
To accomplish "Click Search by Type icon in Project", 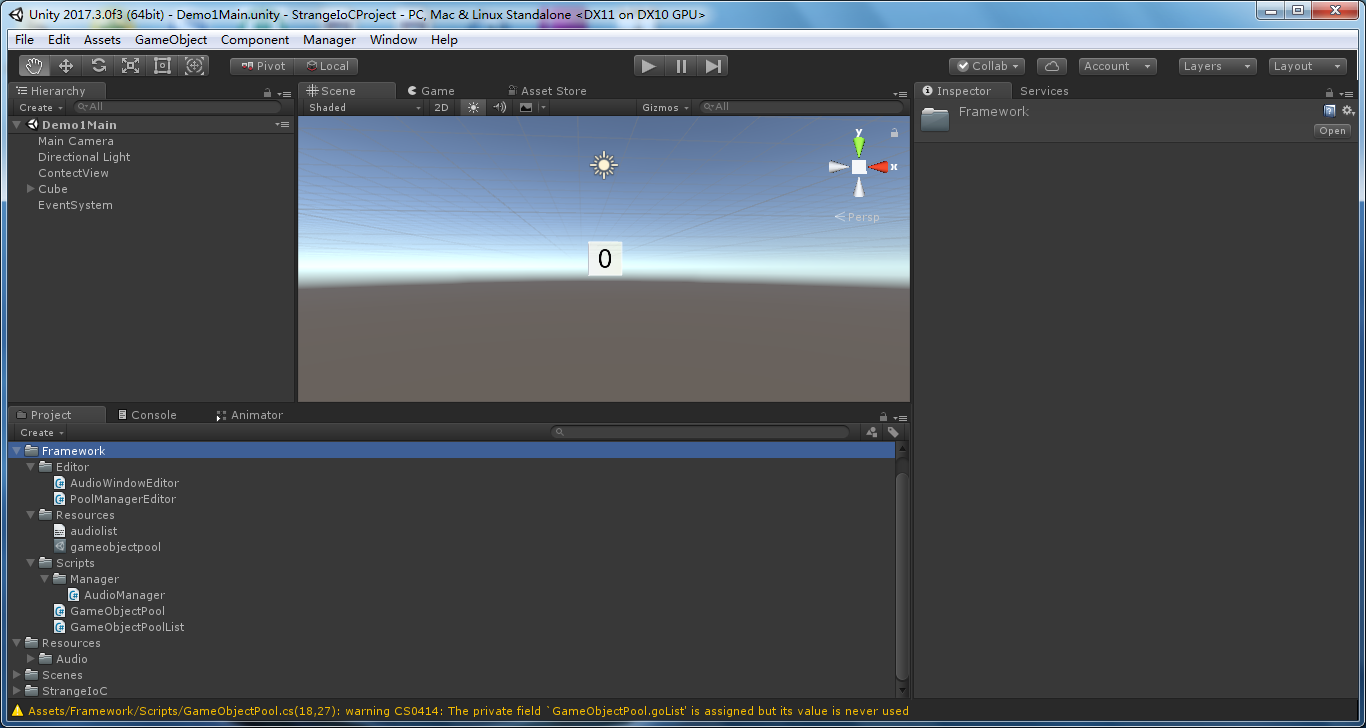I will 872,432.
